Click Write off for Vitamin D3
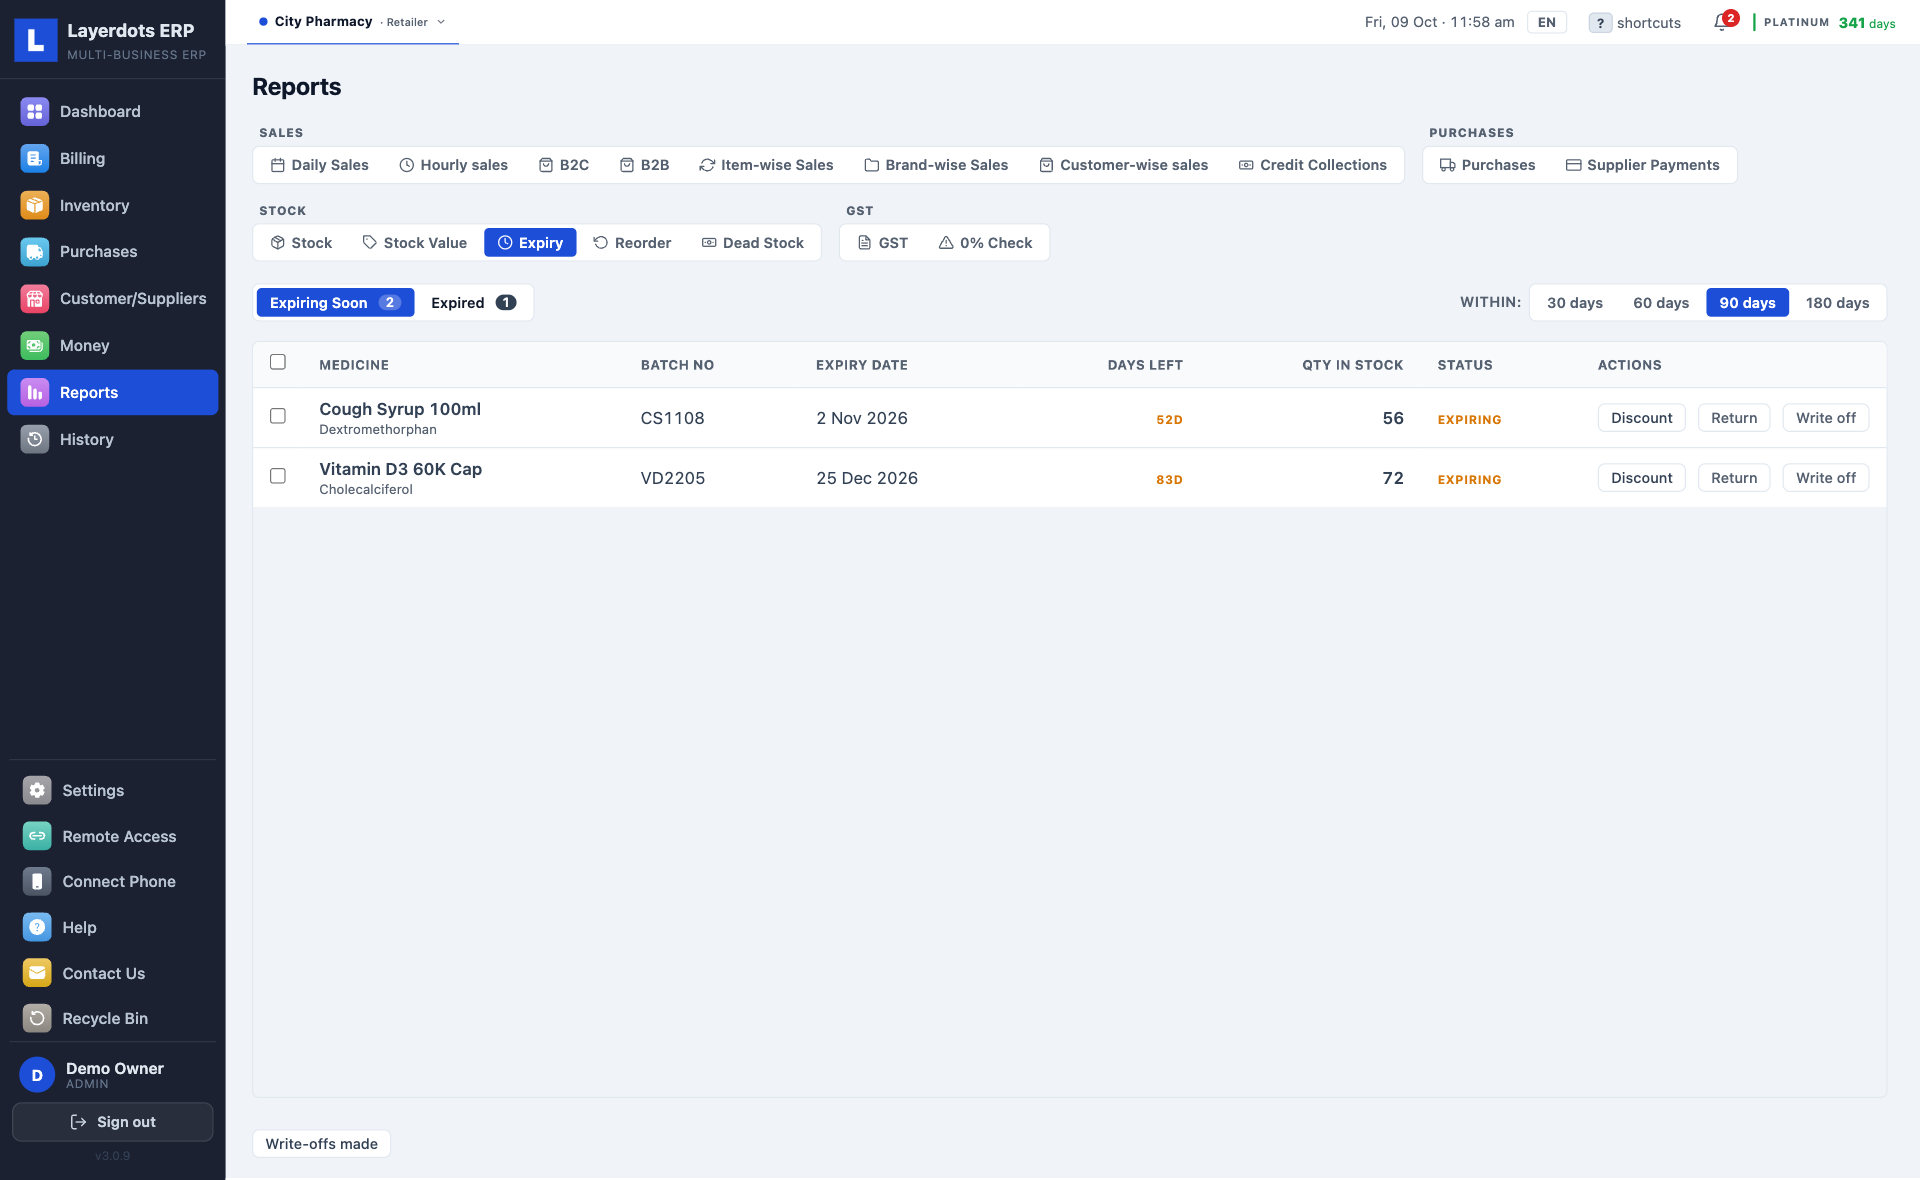 coord(1825,478)
